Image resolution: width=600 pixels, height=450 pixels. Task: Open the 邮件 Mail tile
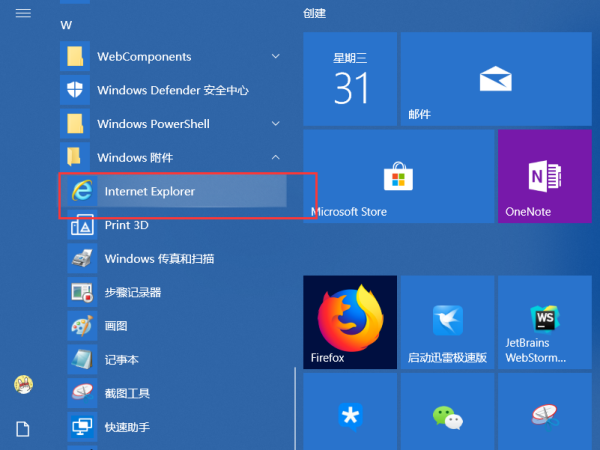pyautogui.click(x=496, y=79)
